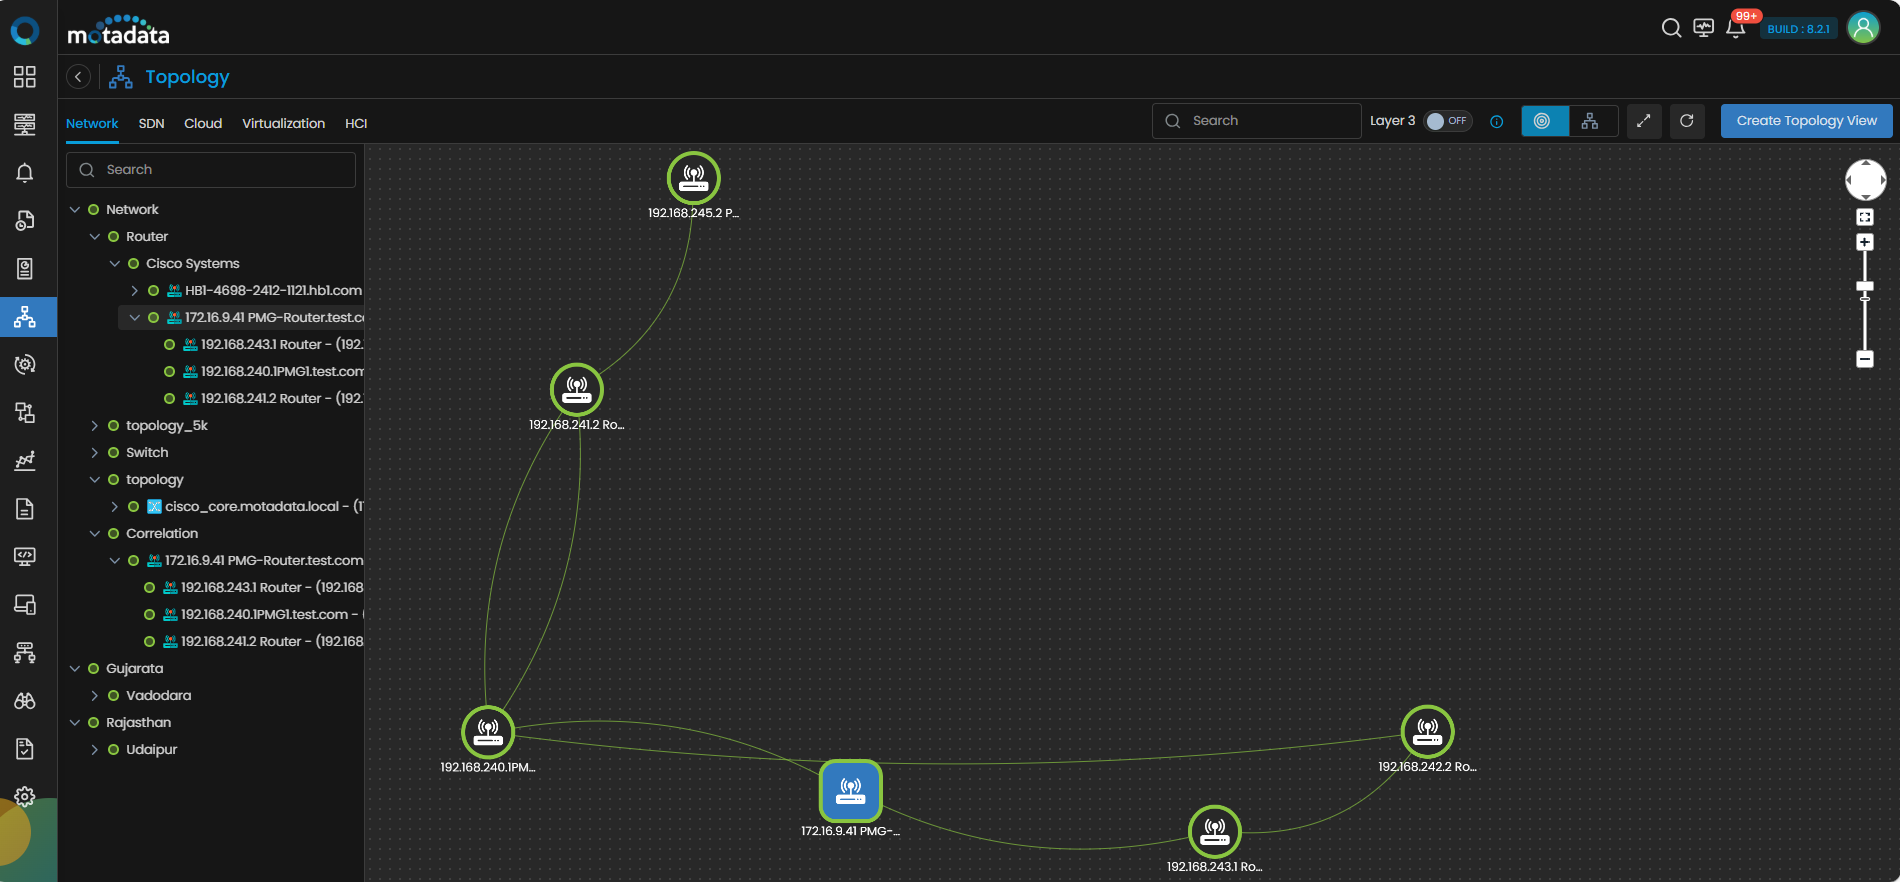The image size is (1900, 882).
Task: Click the zoom slider handle on map
Action: point(1865,287)
